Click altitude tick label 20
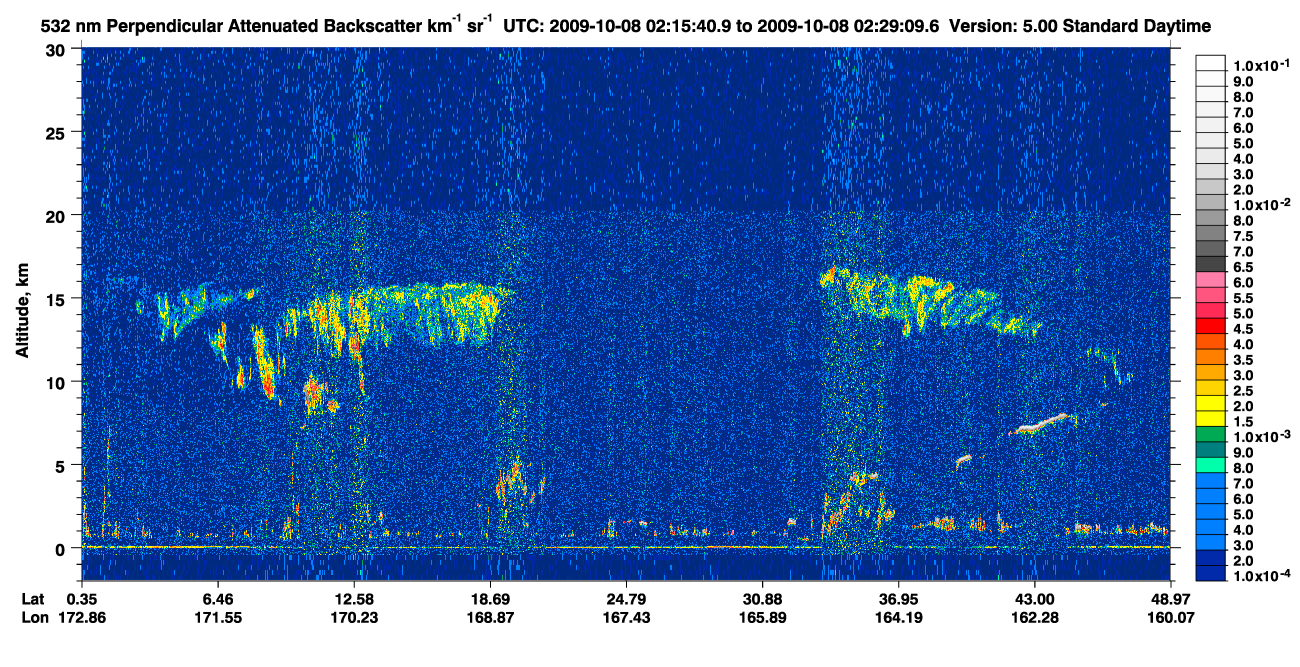1300x667 pixels. [56, 215]
